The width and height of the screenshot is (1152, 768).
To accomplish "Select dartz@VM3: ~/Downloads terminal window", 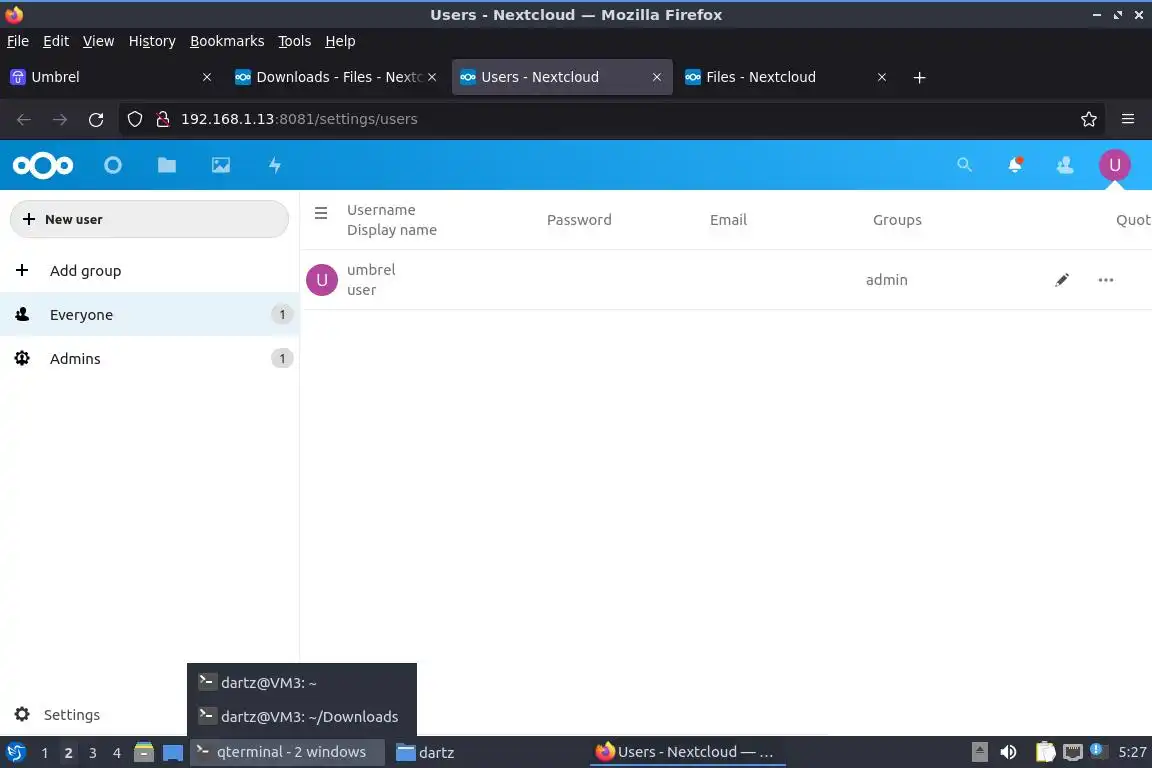I will [301, 717].
